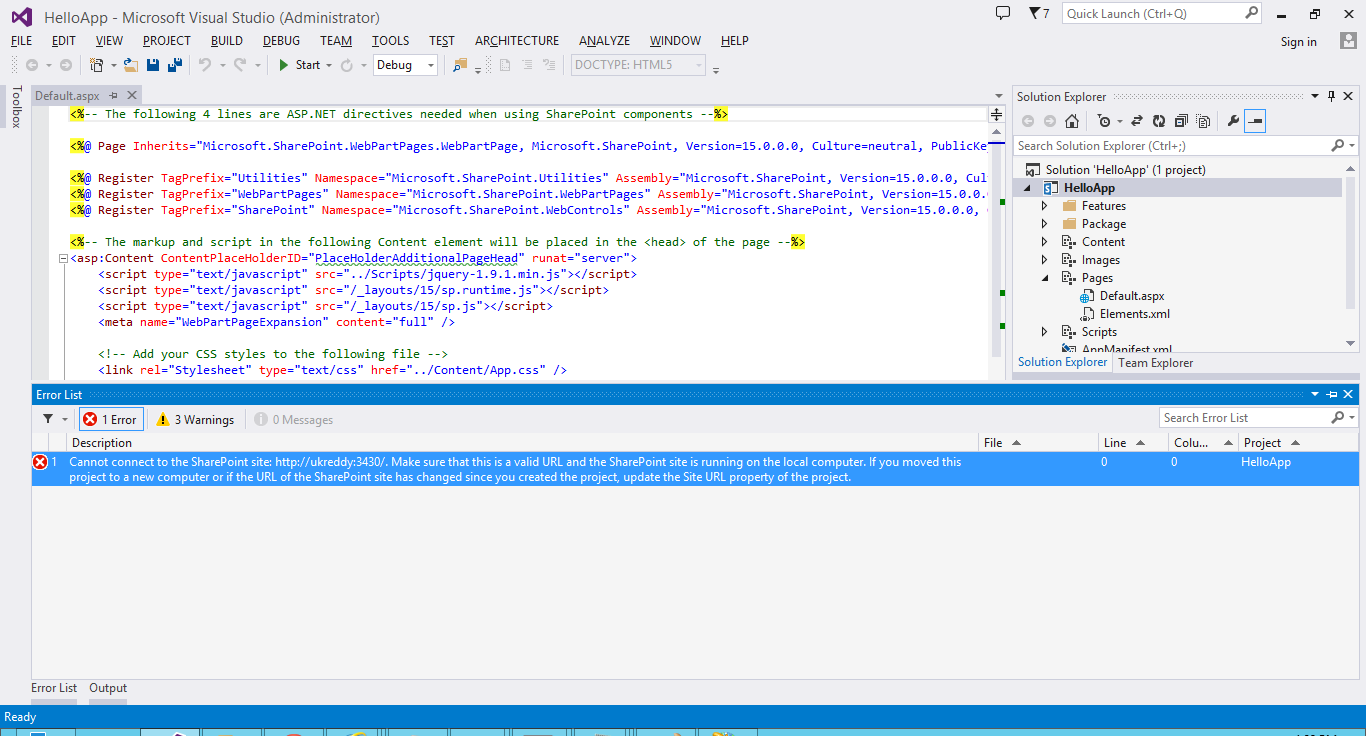This screenshot has height=736, width=1366.
Task: Click the Open File folder icon
Action: [130, 65]
